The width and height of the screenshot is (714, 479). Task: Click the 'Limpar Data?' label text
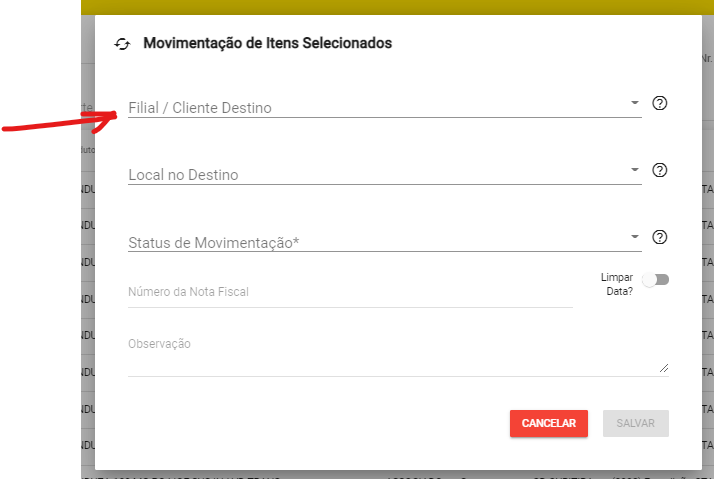(x=616, y=284)
